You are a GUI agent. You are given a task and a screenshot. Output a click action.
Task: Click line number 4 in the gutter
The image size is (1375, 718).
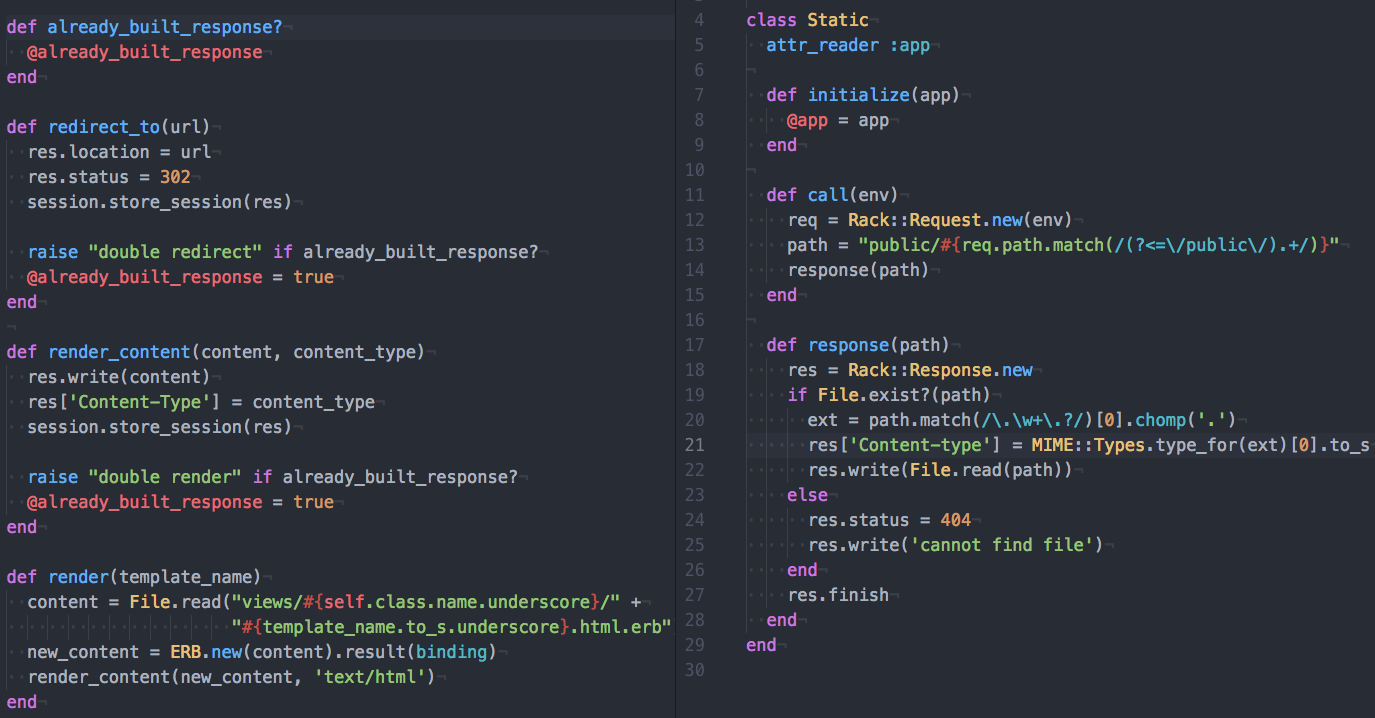(x=699, y=20)
